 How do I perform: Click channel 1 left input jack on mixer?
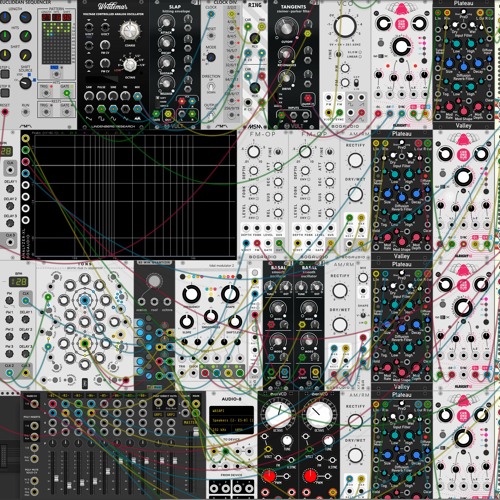click(x=52, y=404)
